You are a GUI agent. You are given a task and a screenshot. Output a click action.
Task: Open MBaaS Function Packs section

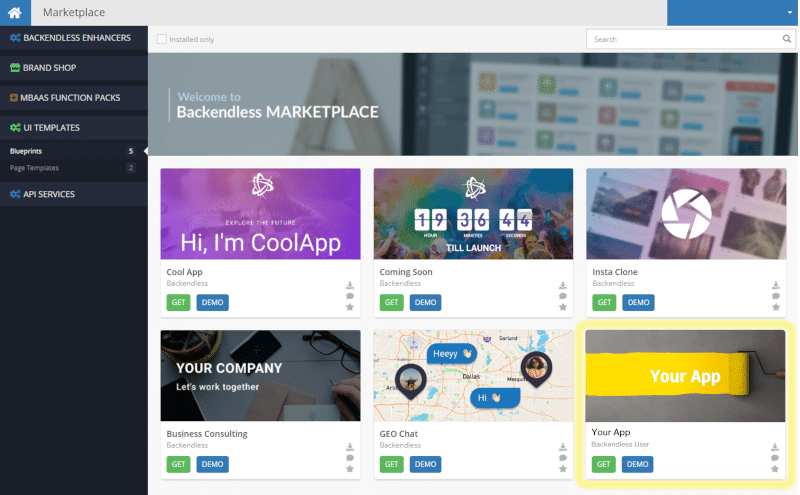point(74,97)
